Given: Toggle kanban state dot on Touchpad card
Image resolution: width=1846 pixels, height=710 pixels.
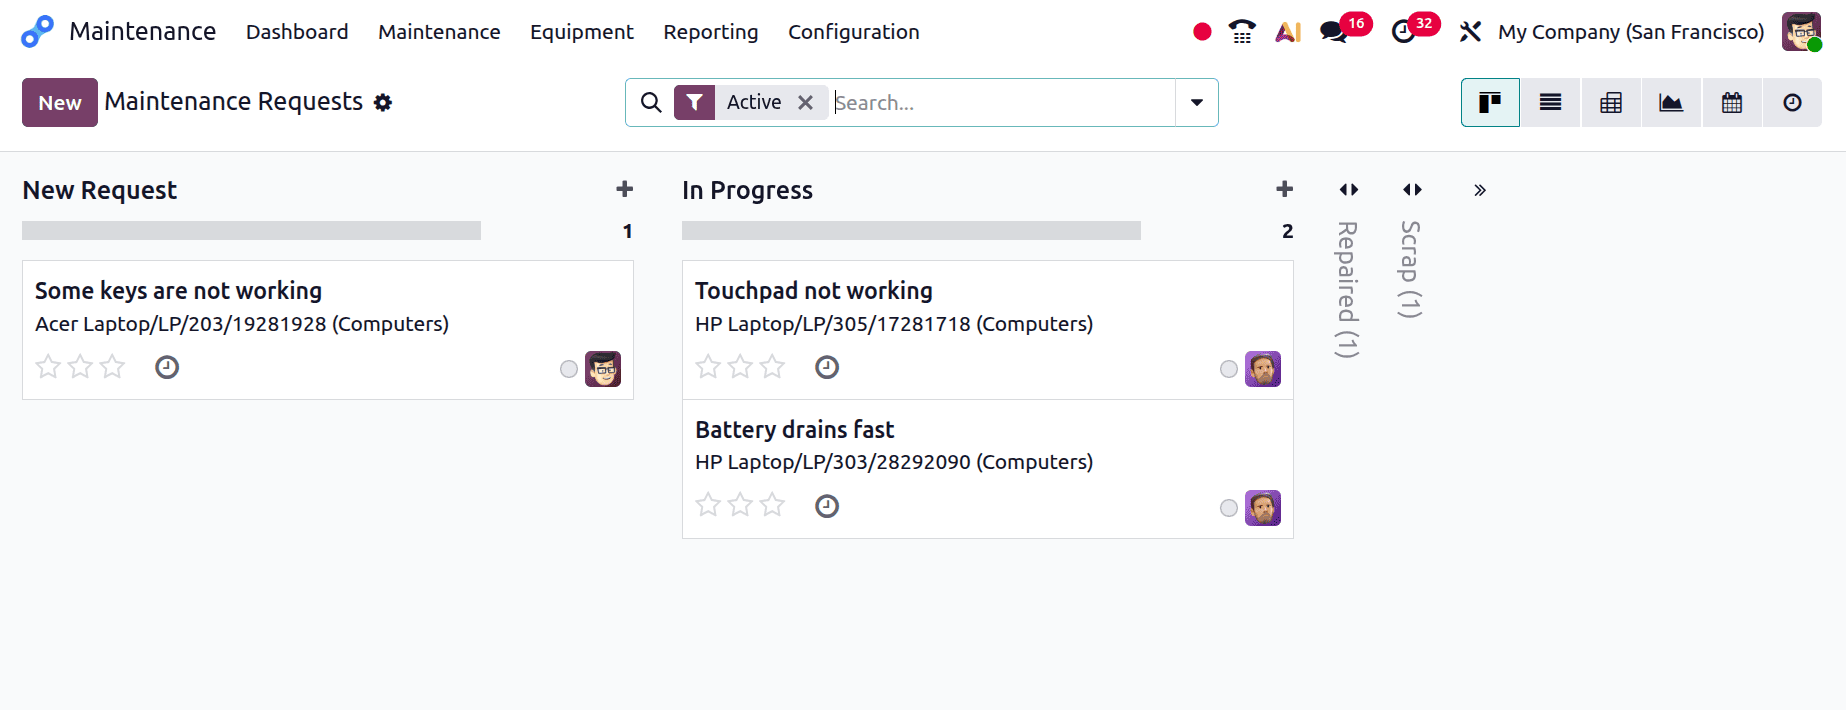Looking at the screenshot, I should pos(1229,369).
